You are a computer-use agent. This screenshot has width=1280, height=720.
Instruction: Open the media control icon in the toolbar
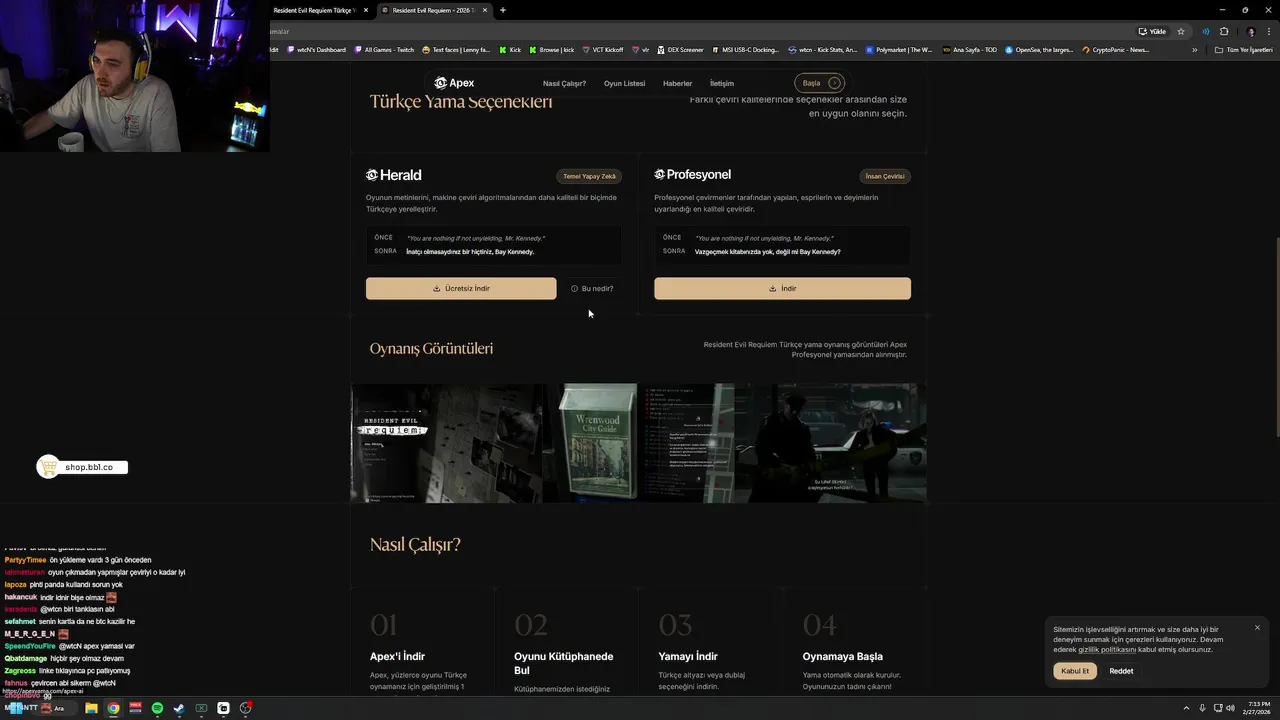pos(1205,31)
